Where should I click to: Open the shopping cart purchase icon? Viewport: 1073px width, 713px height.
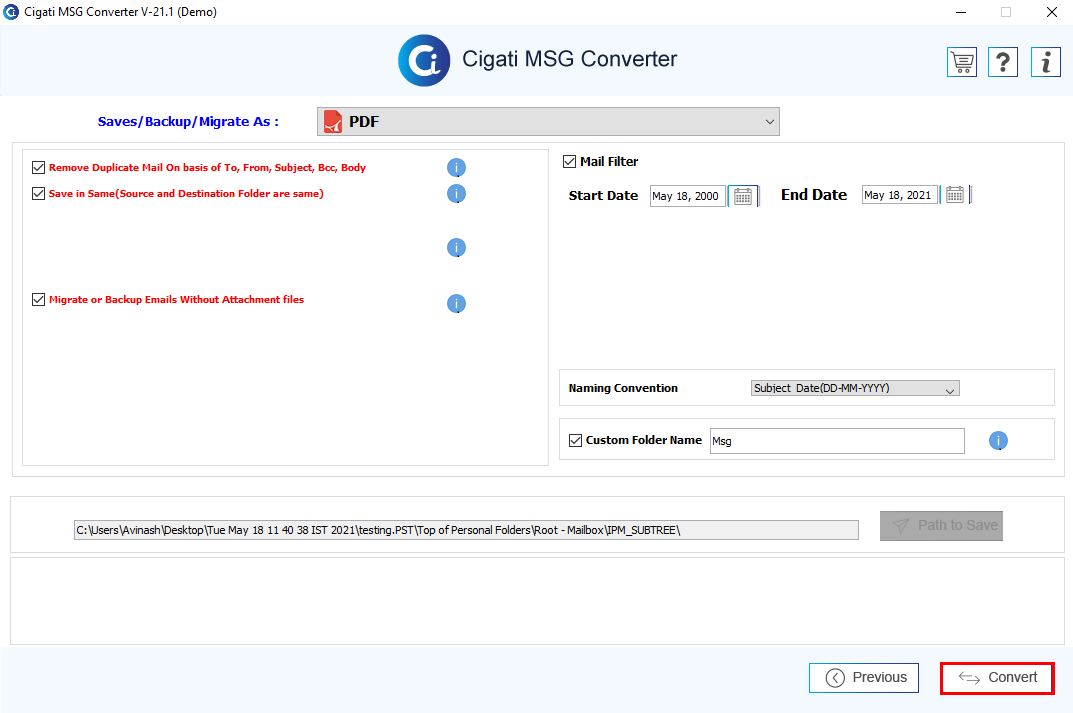tap(961, 62)
